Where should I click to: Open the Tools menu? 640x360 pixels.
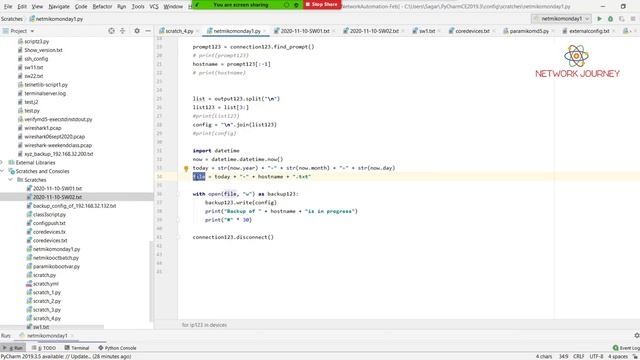[x=138, y=7]
